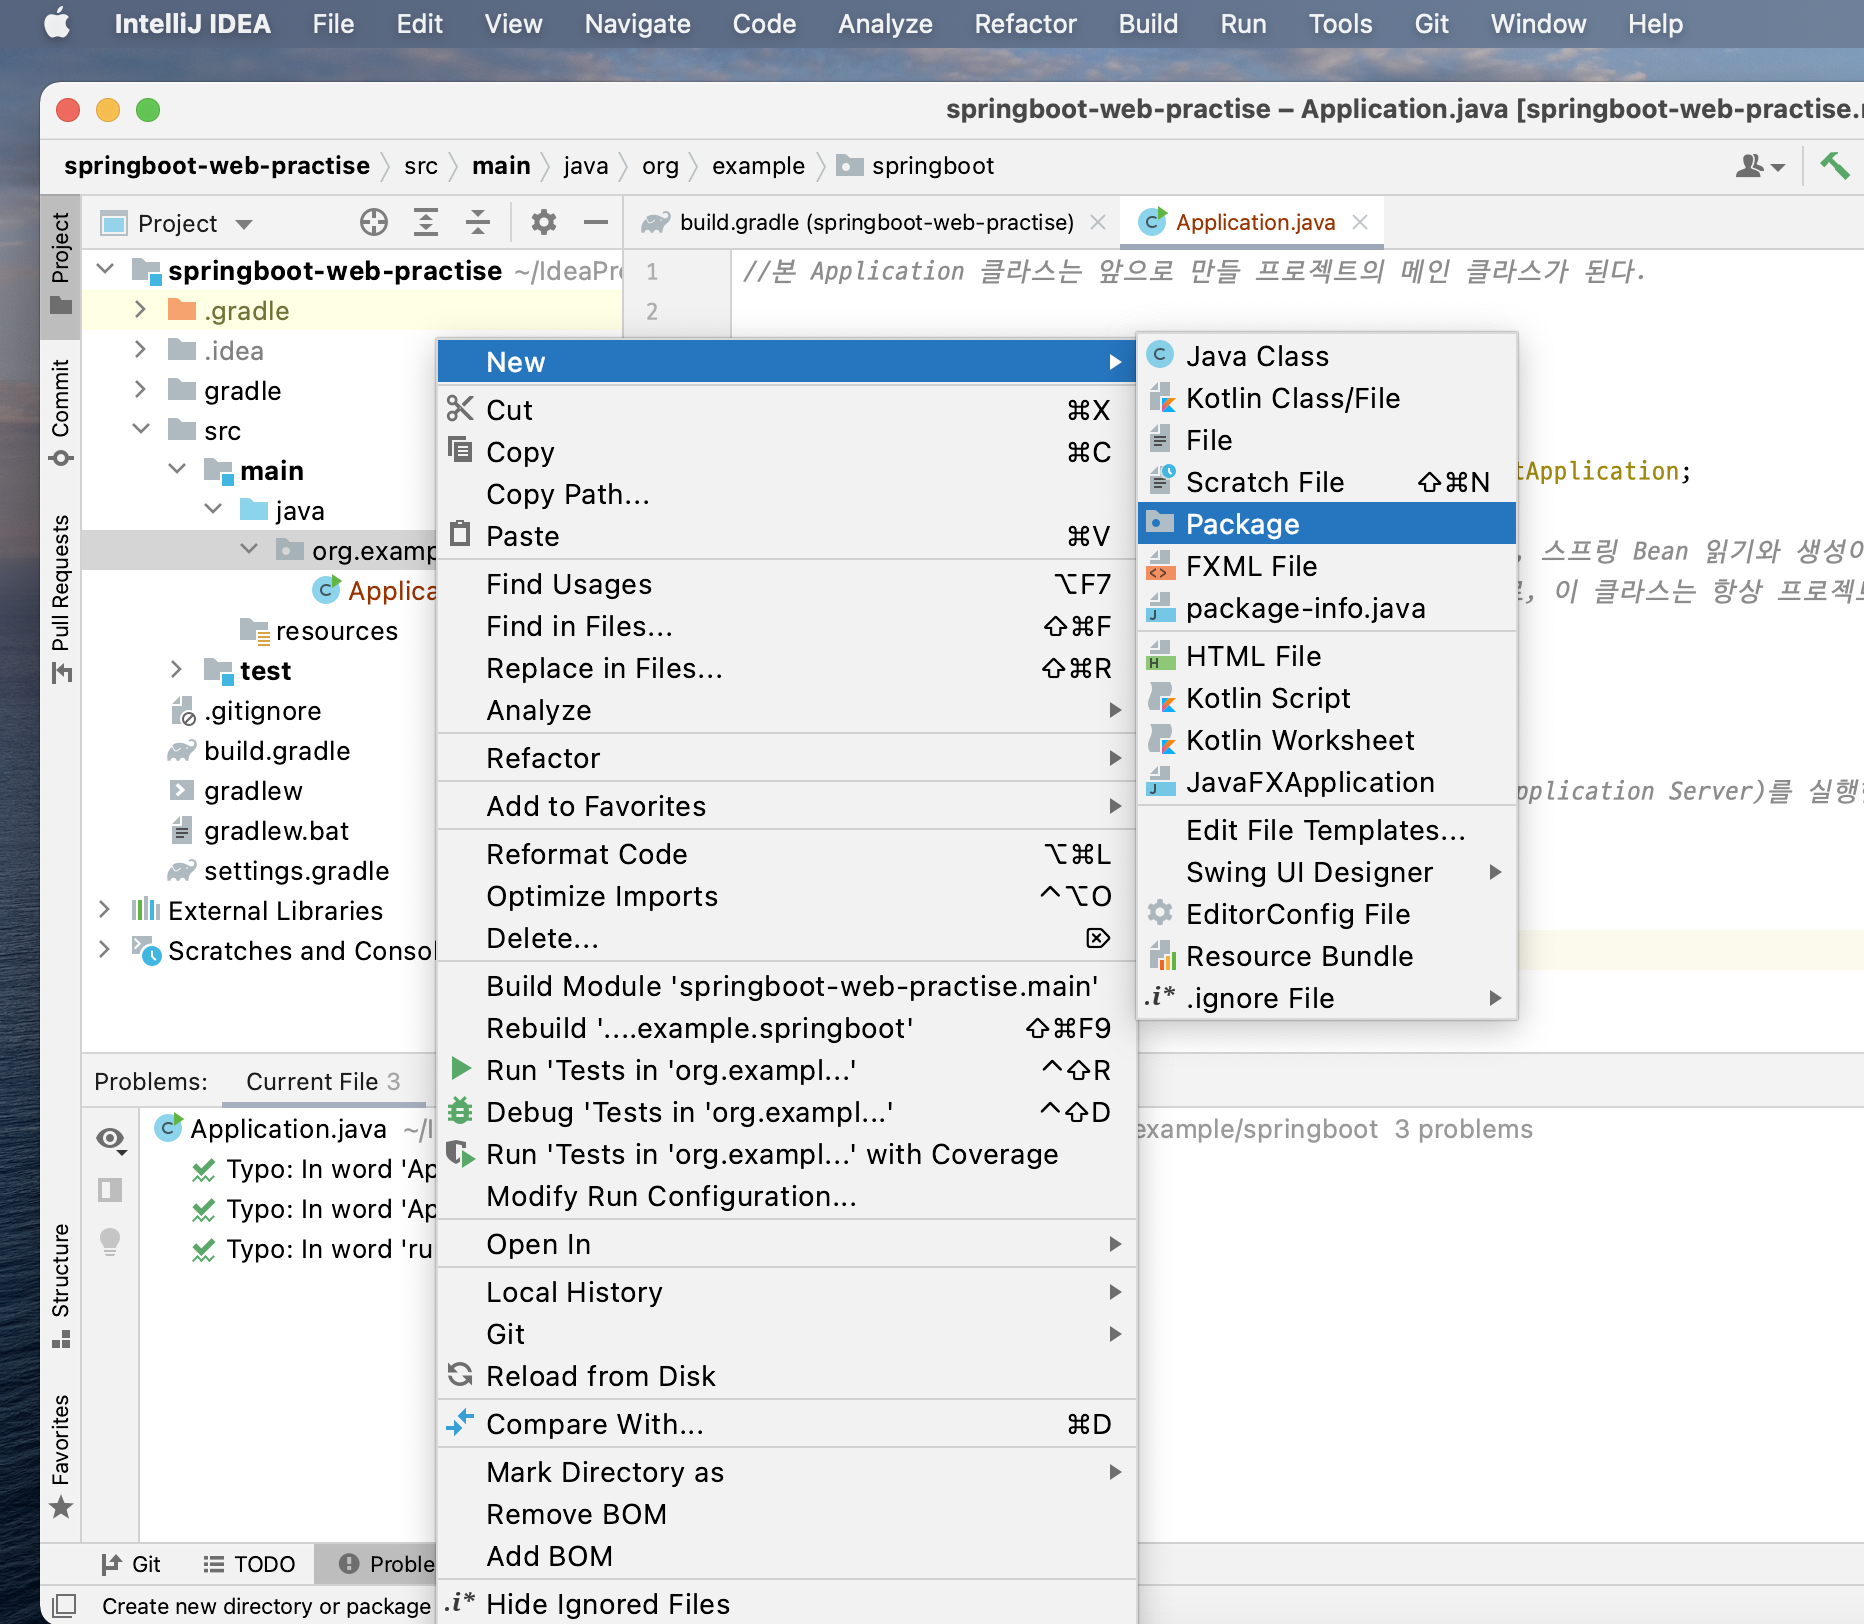Click the Locate/Select Opened File crosshair icon
Screen dimensions: 1864x1624
coord(374,222)
